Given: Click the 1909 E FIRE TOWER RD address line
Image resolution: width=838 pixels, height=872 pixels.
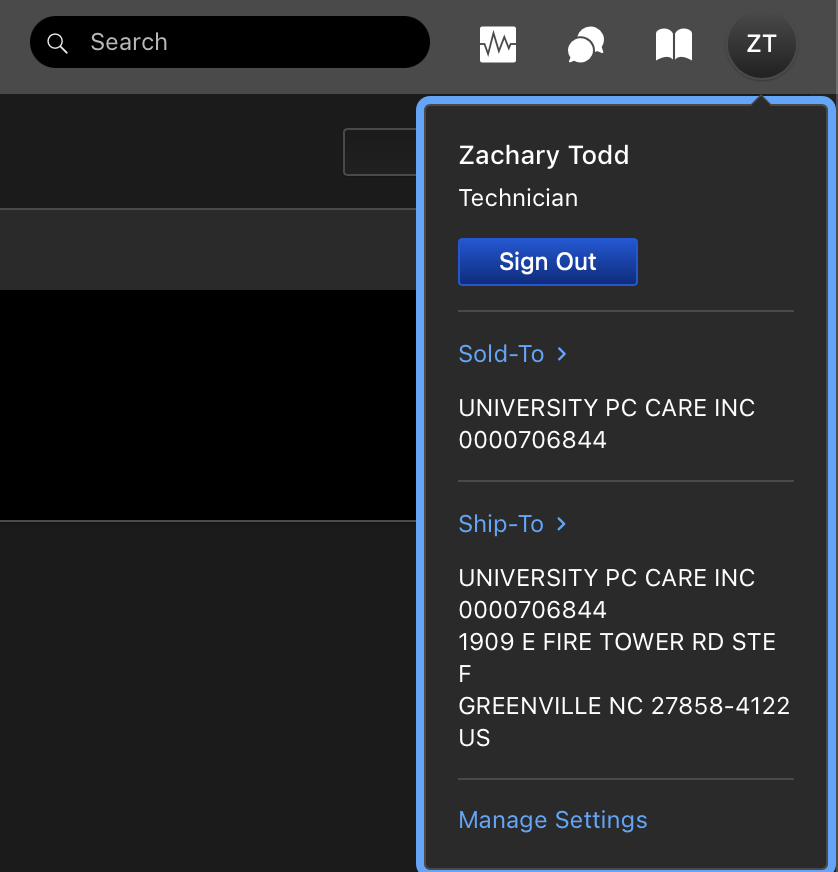Looking at the screenshot, I should [617, 642].
